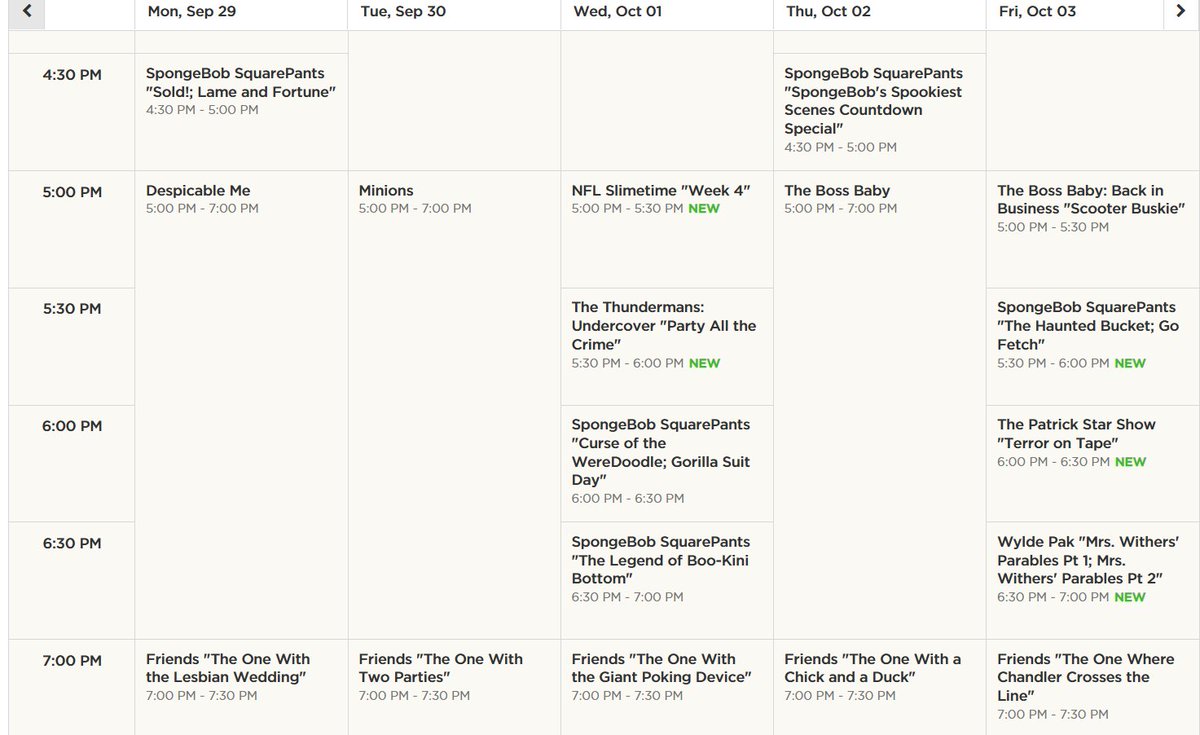Viewport: 1200px width, 735px height.
Task: Advance schedule with right arrow
Action: (1180, 11)
